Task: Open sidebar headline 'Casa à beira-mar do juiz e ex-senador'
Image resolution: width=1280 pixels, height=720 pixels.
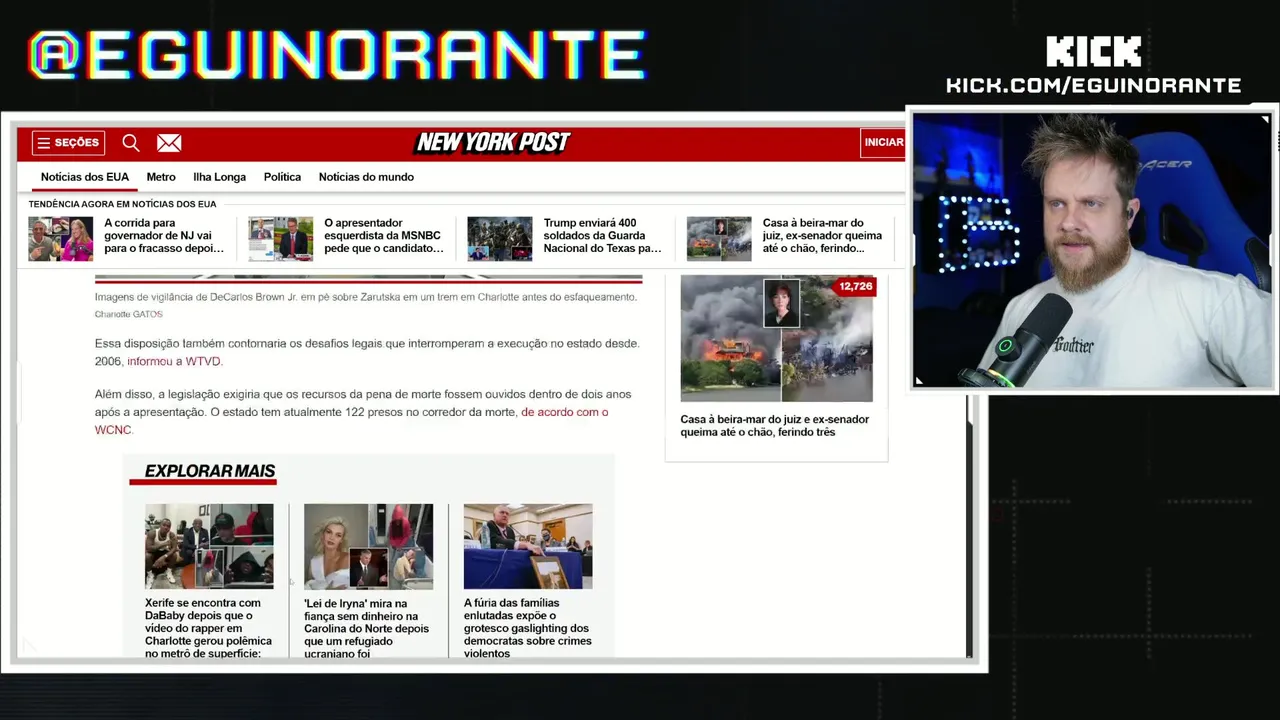Action: [775, 426]
